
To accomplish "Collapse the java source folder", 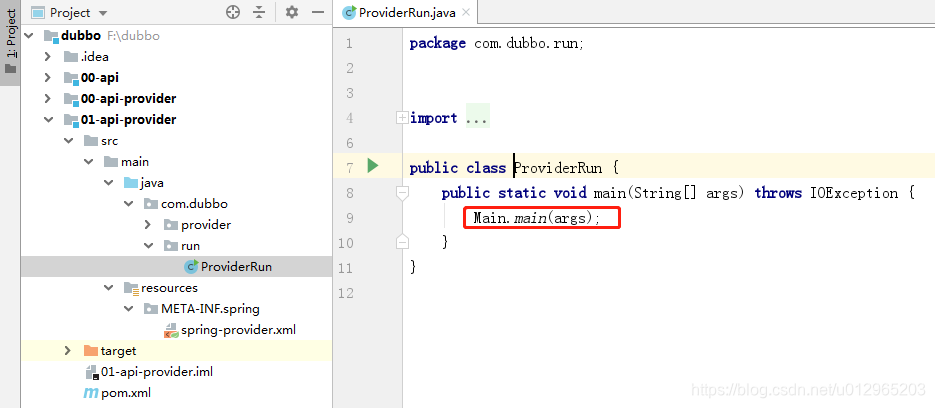I will point(109,183).
